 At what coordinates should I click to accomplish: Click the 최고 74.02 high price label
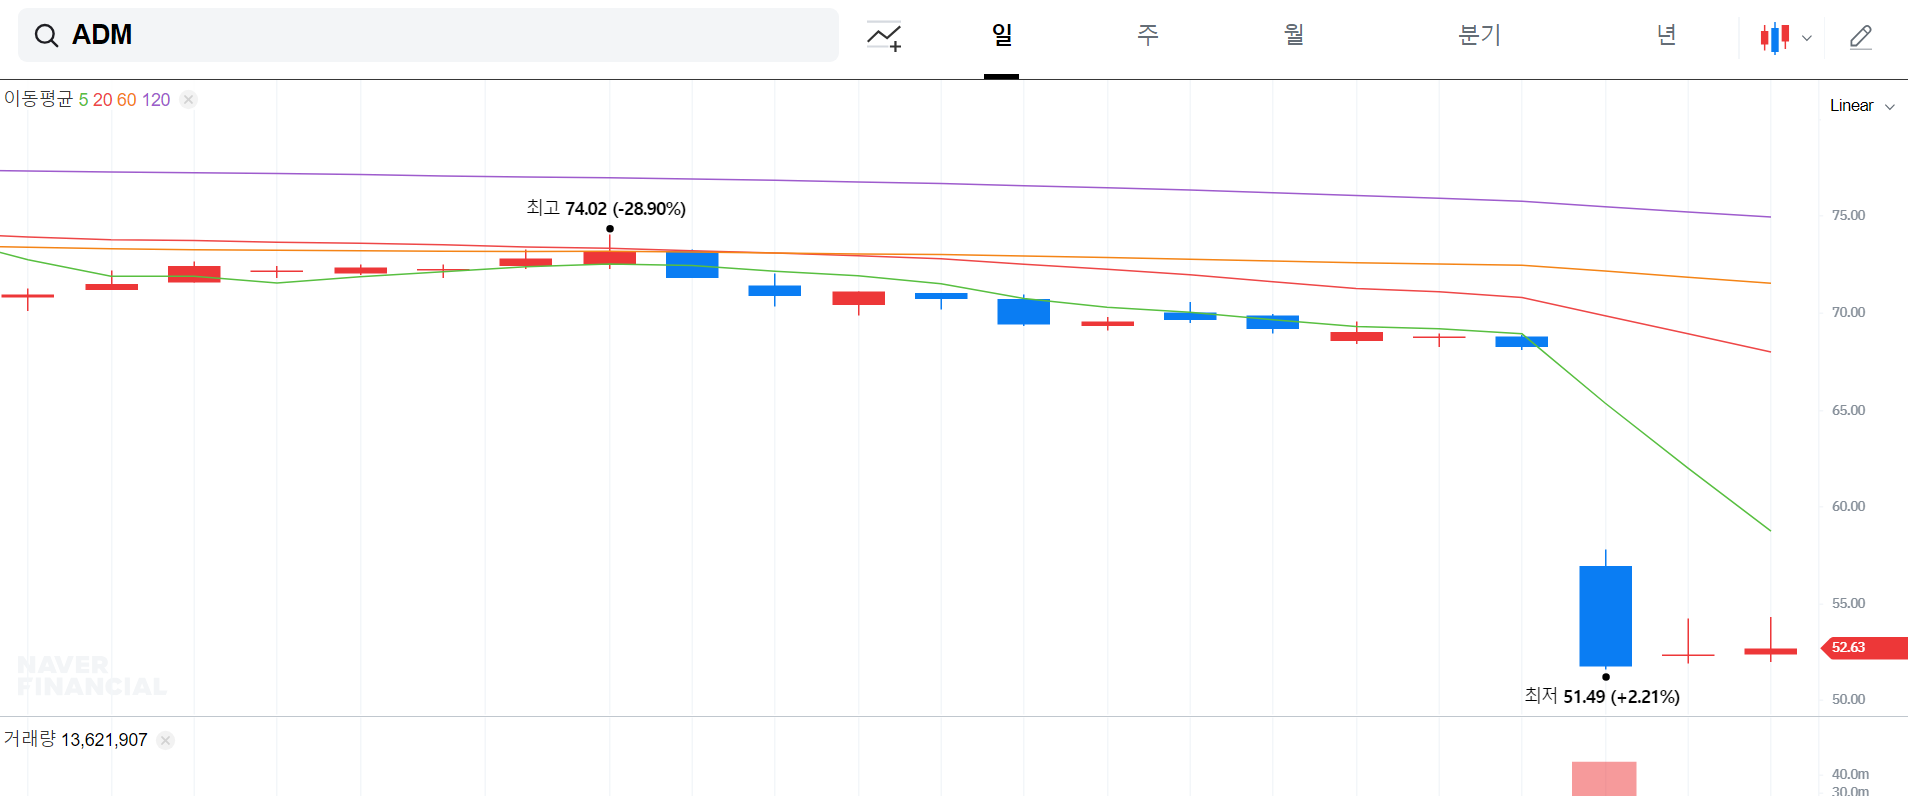tap(606, 208)
